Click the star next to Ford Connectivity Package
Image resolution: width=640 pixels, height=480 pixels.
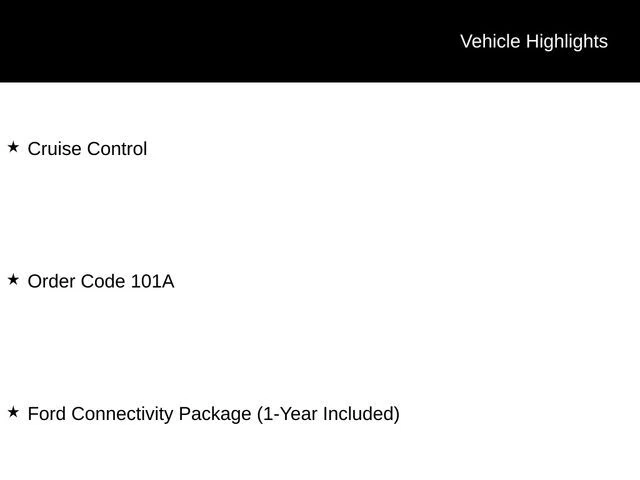(x=13, y=412)
